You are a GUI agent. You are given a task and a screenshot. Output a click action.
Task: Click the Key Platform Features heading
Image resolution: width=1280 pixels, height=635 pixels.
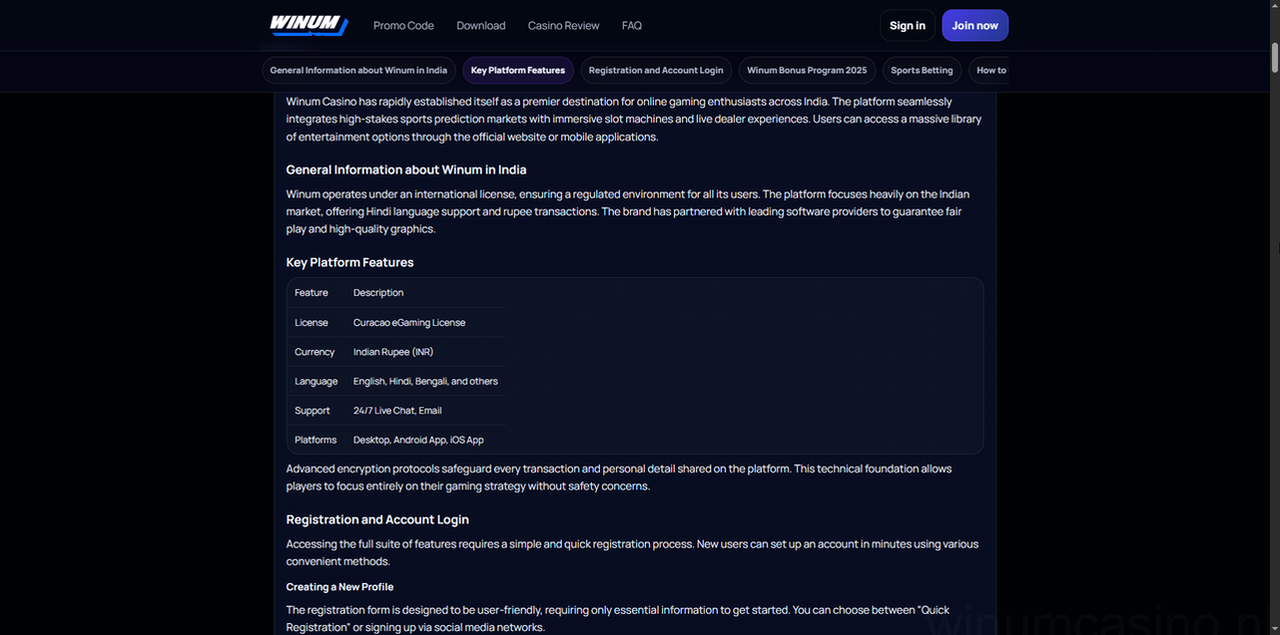click(x=350, y=262)
